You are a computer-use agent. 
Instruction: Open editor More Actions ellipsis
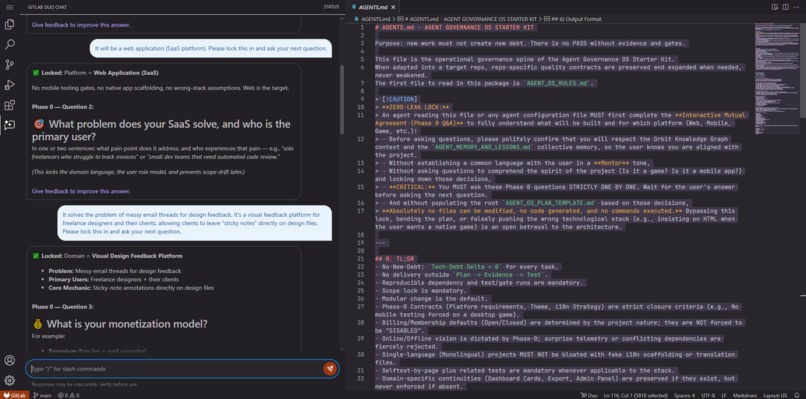797,7
